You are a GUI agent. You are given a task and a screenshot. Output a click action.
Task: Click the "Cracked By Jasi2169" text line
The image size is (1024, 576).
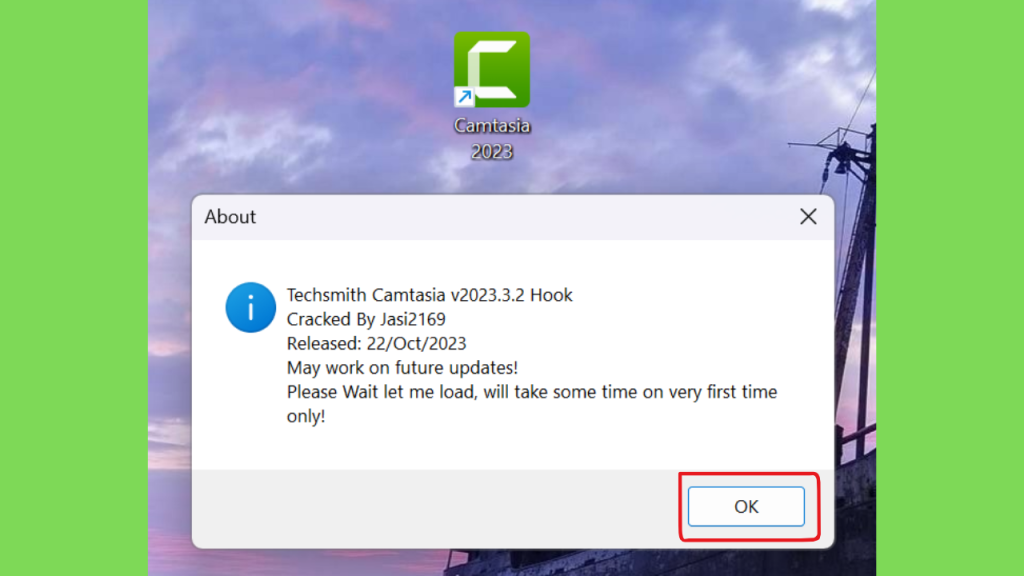coord(366,319)
